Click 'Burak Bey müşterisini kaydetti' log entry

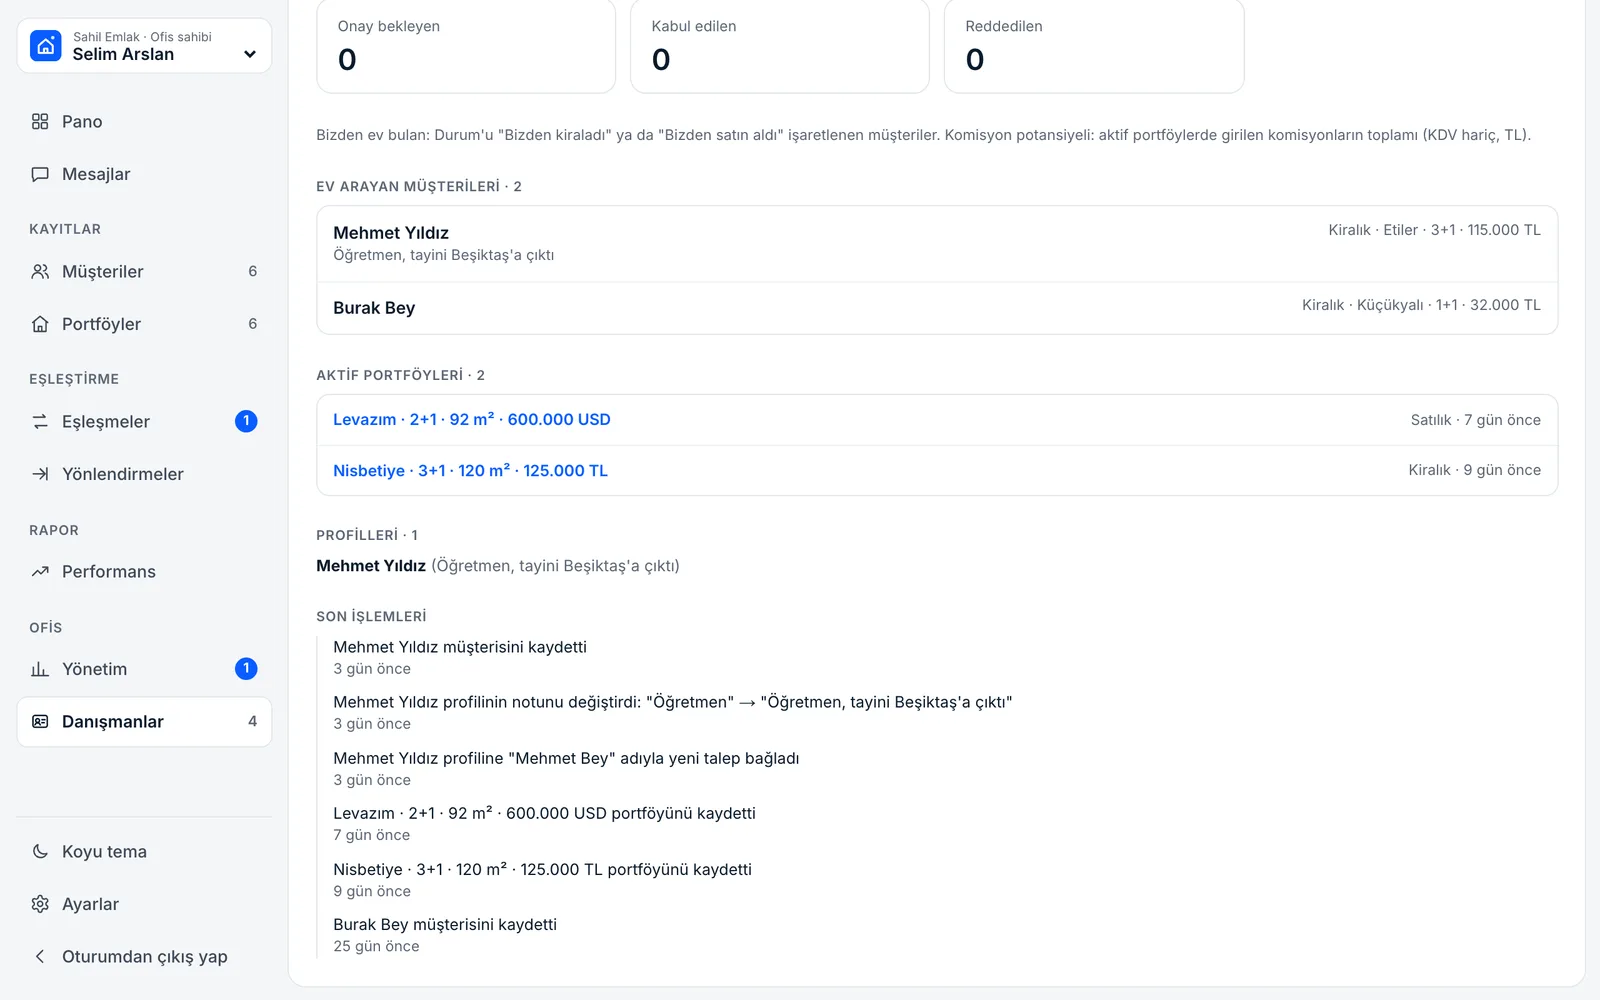tap(445, 924)
